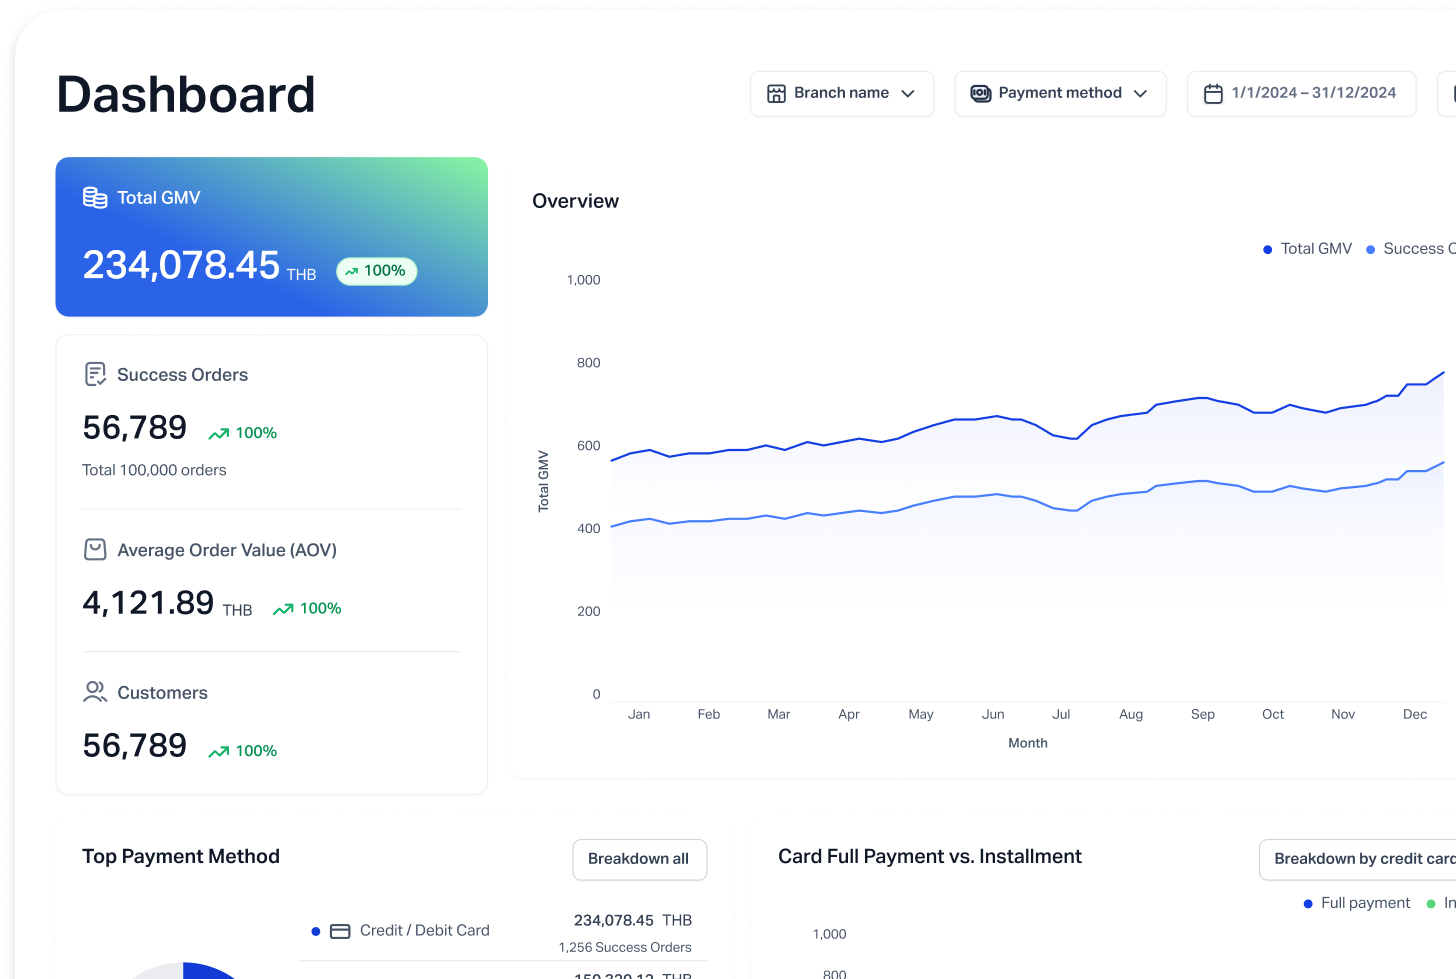Toggle Total GMV series in chart legend
Image resolution: width=1456 pixels, height=979 pixels.
click(x=1308, y=249)
